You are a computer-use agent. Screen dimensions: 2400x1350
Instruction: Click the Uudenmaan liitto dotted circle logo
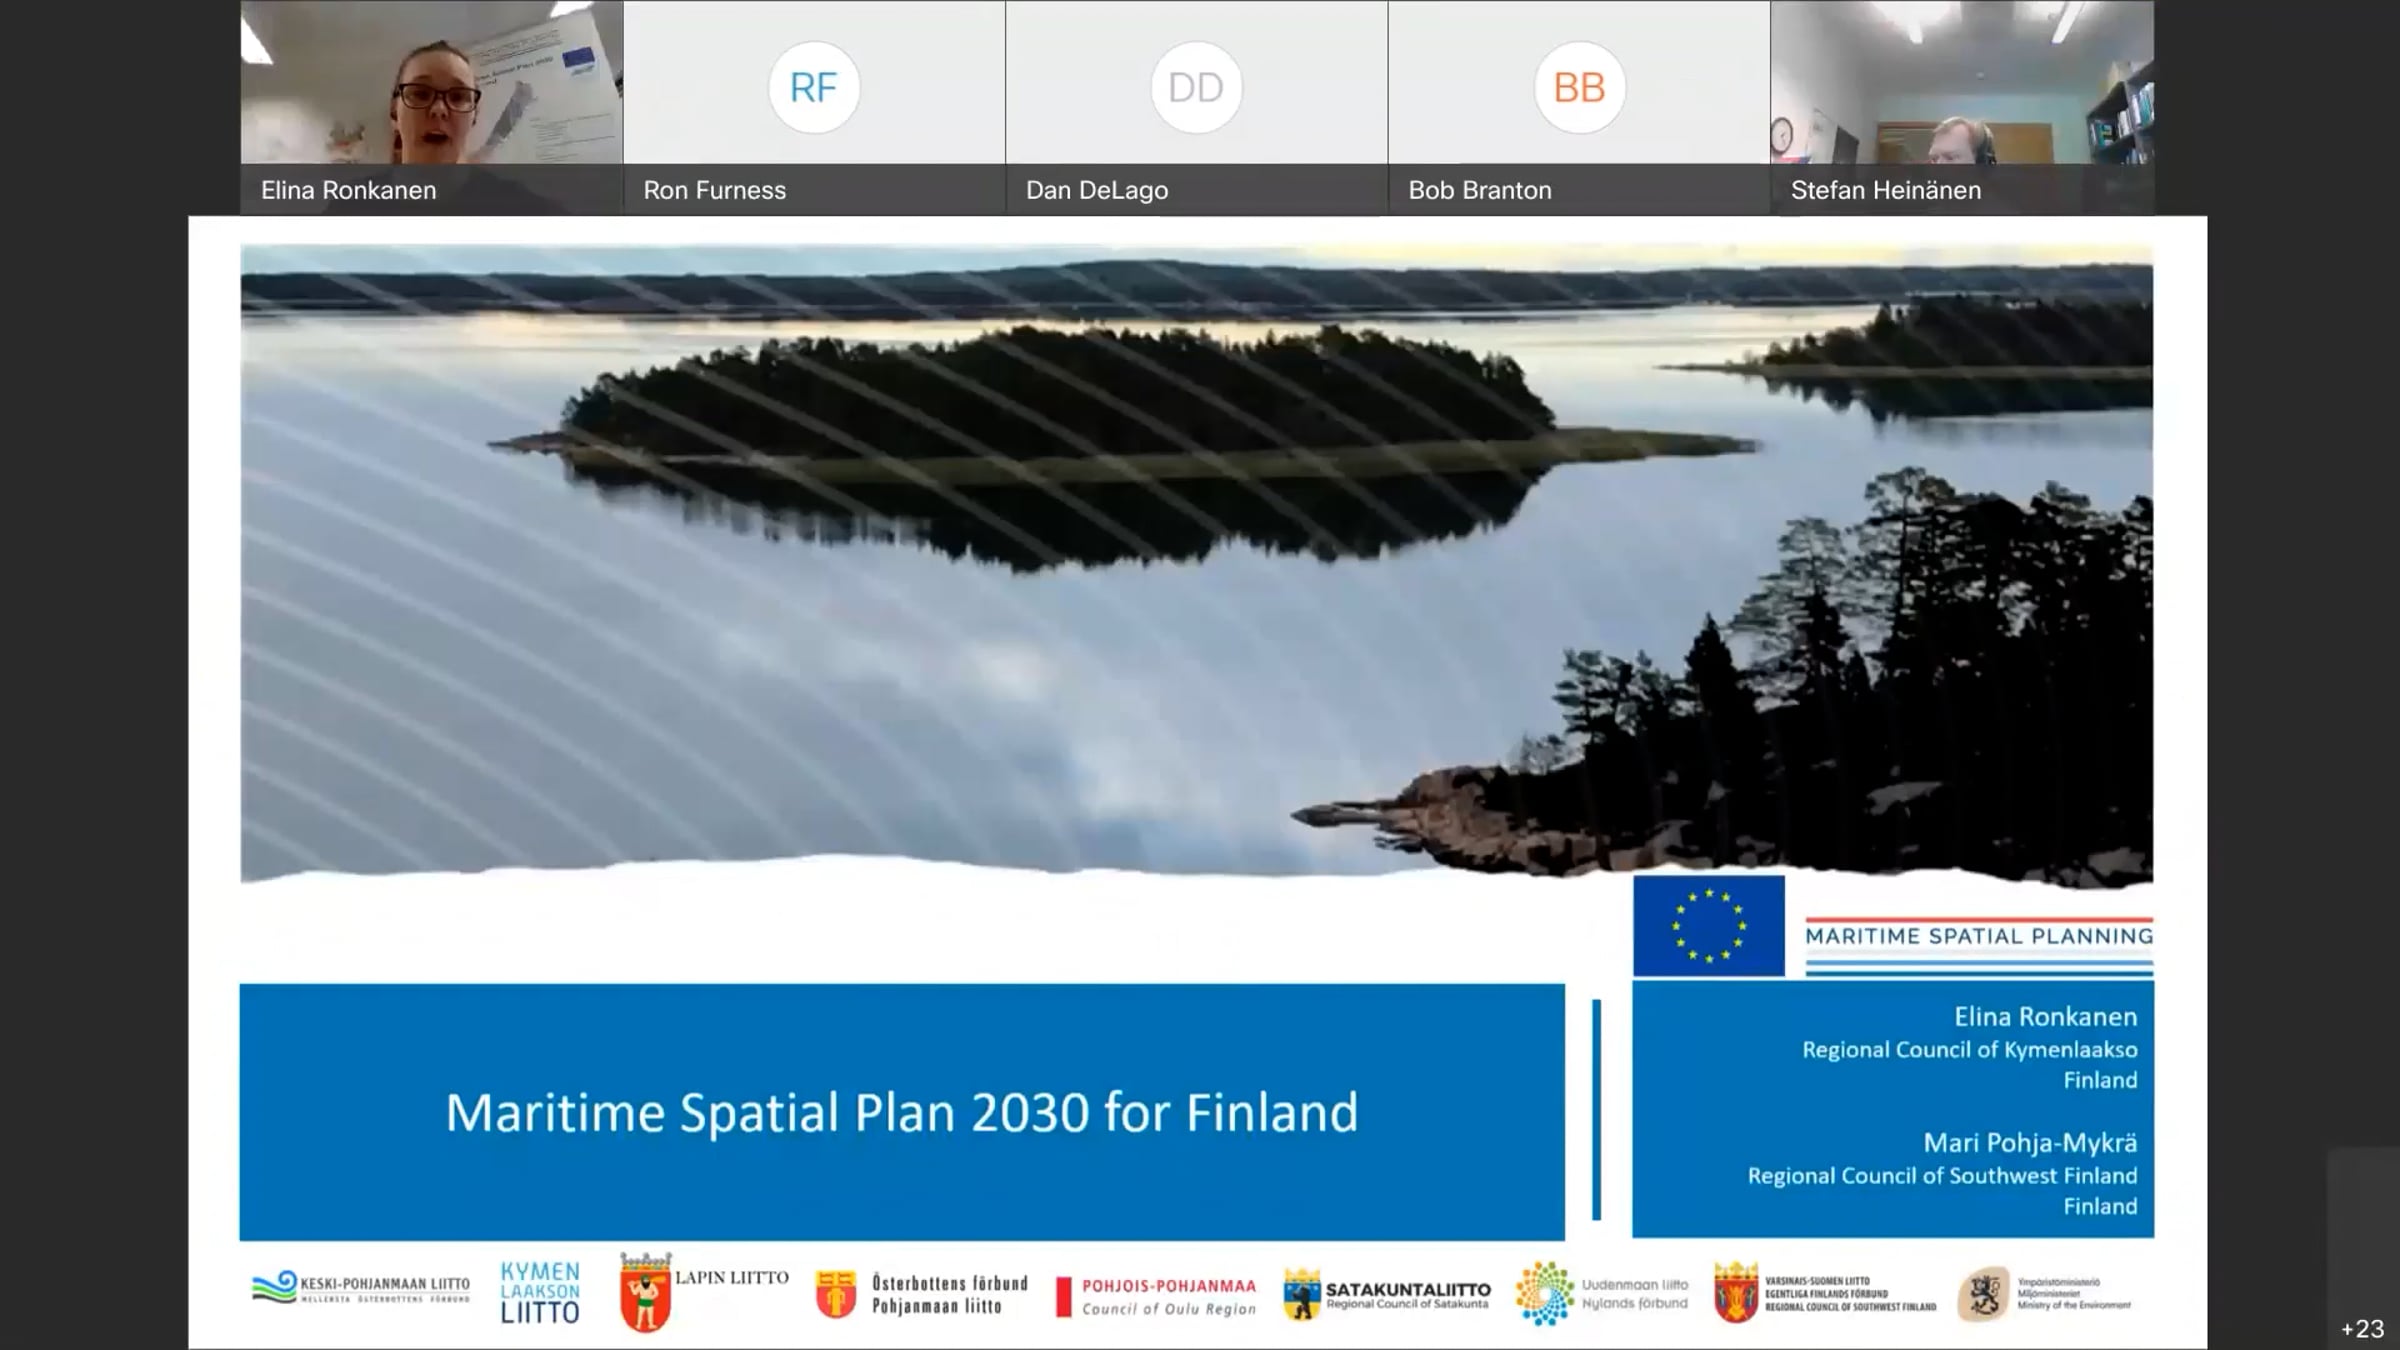click(x=1545, y=1293)
